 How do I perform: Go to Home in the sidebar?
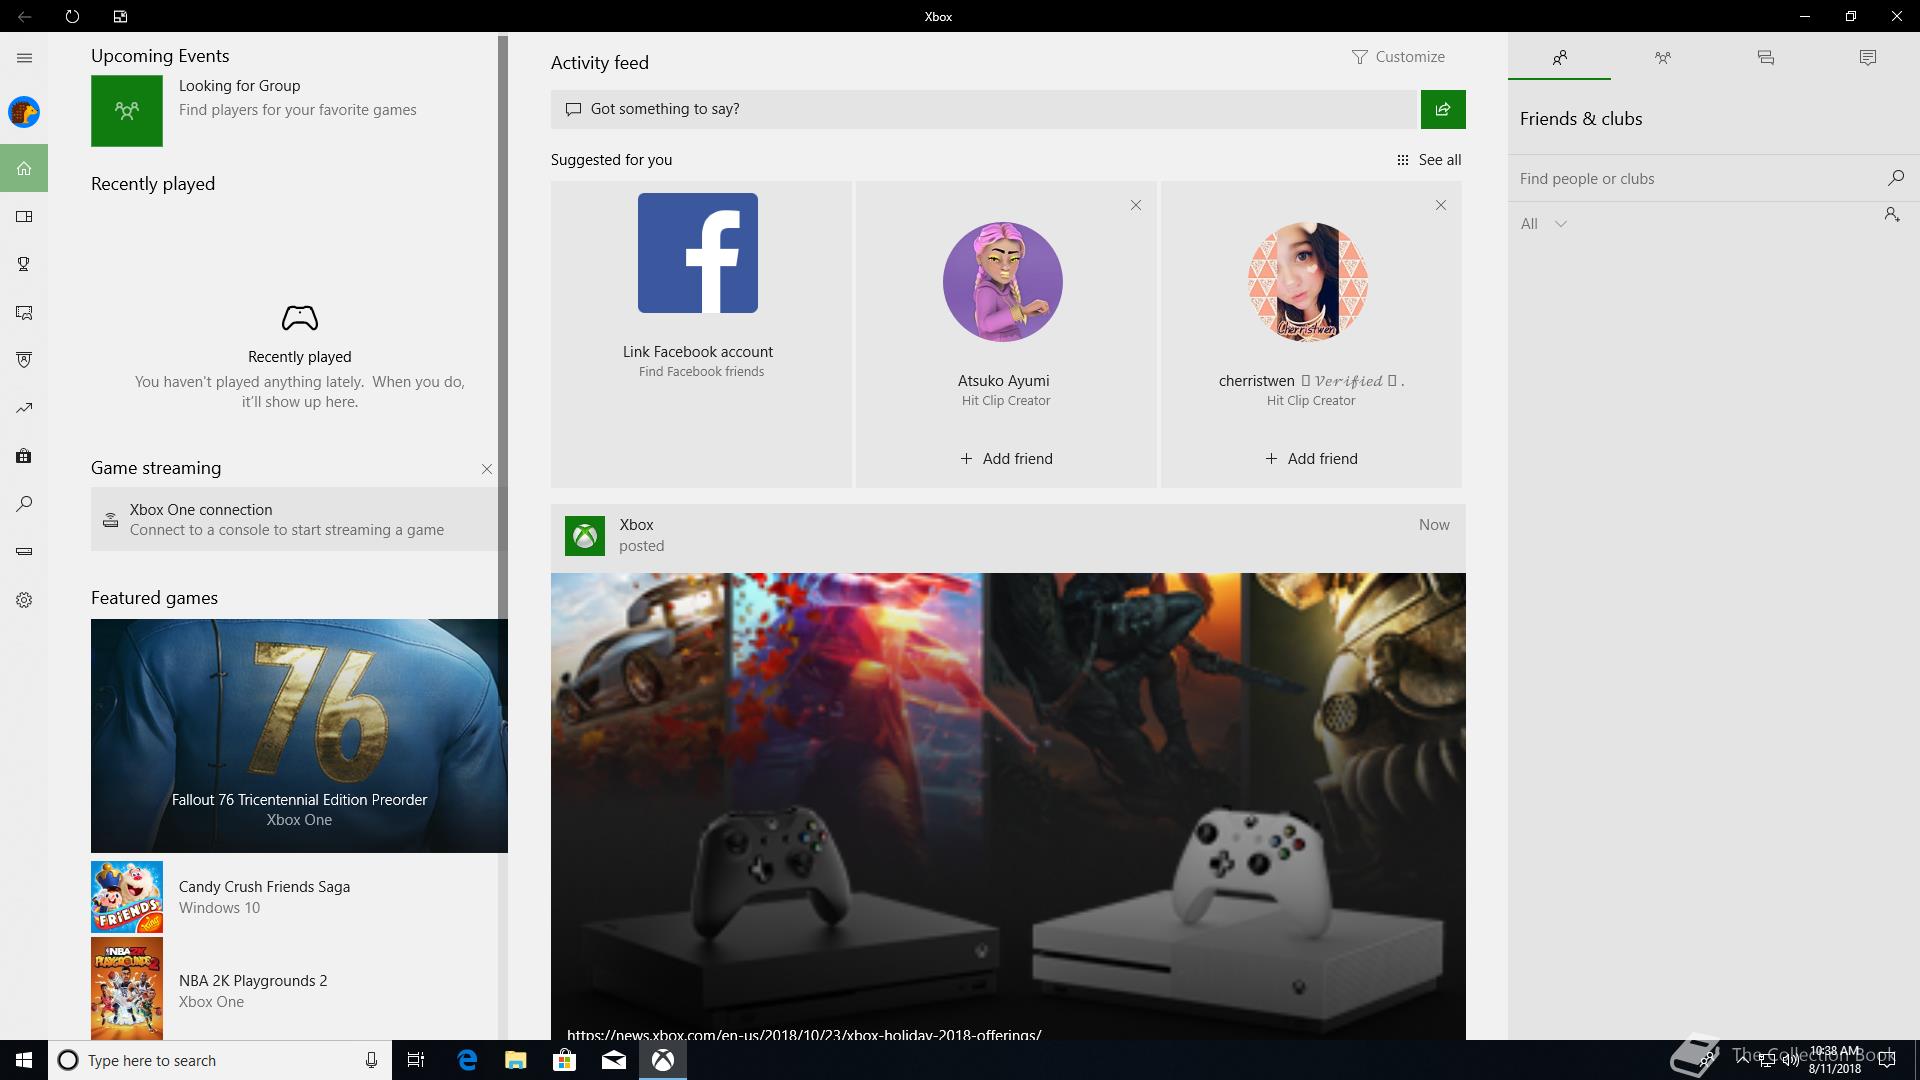click(x=24, y=168)
